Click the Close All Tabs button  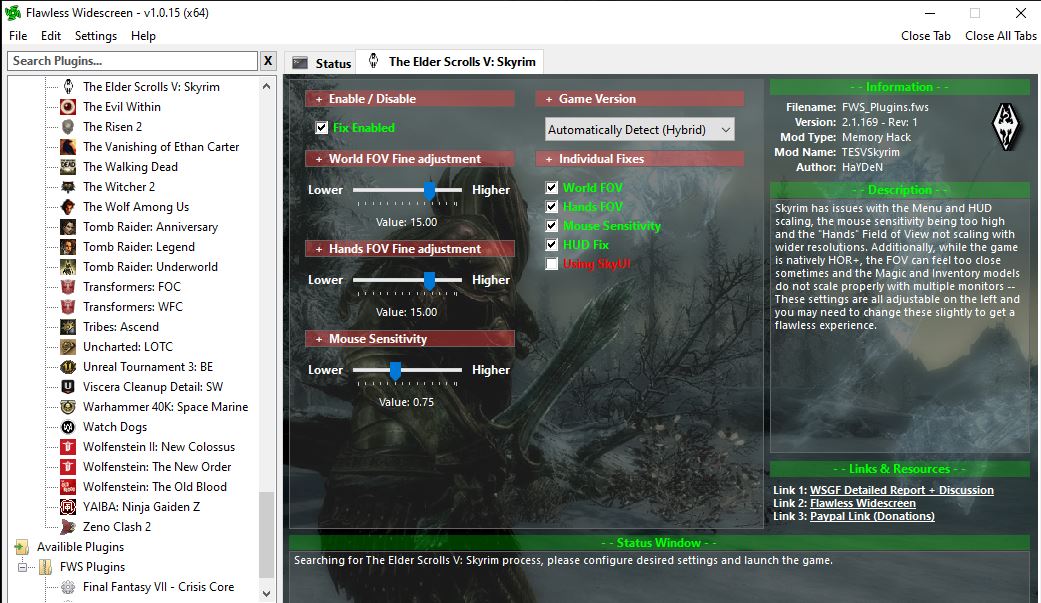pyautogui.click(x=1001, y=36)
